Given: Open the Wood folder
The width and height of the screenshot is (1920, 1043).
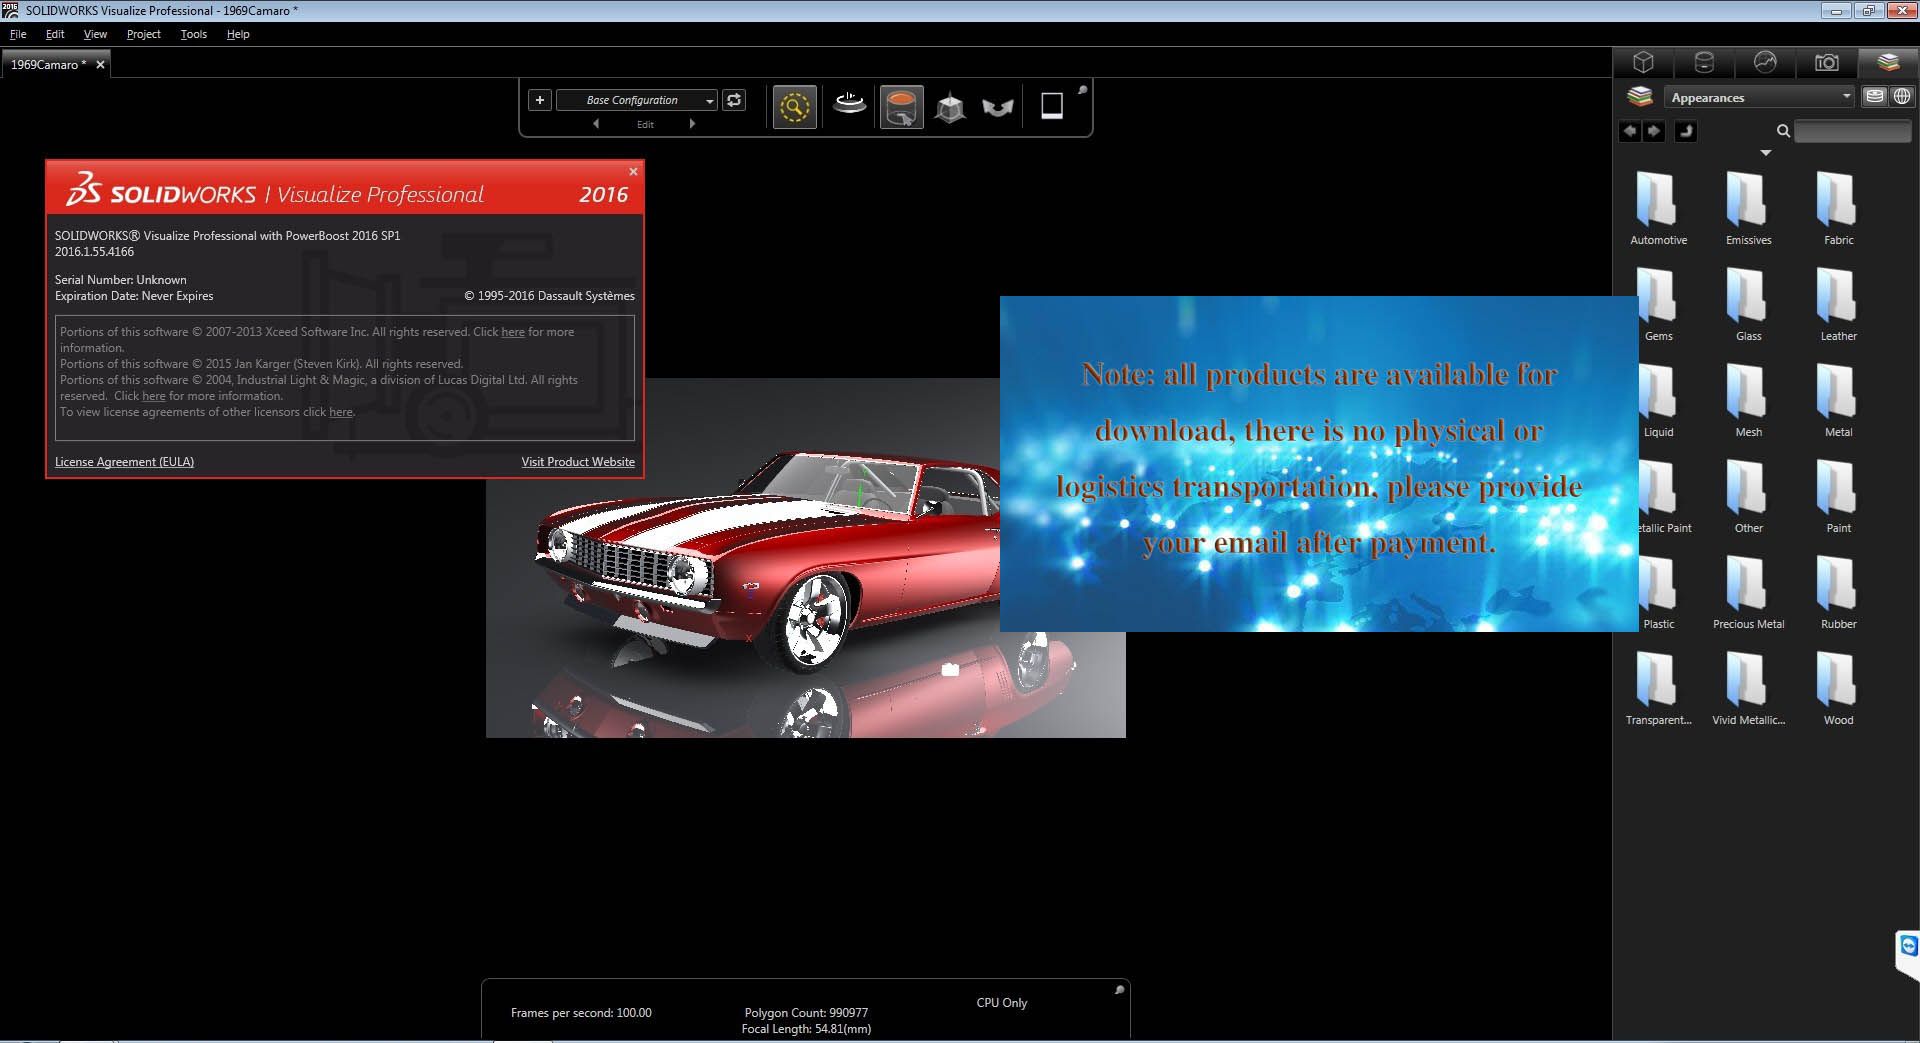Looking at the screenshot, I should [x=1838, y=688].
